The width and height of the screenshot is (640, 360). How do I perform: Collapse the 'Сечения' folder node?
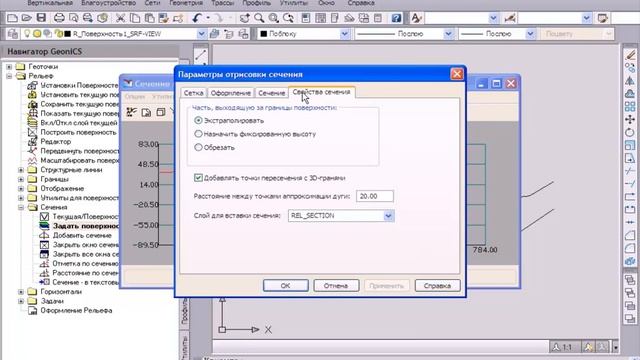point(21,207)
